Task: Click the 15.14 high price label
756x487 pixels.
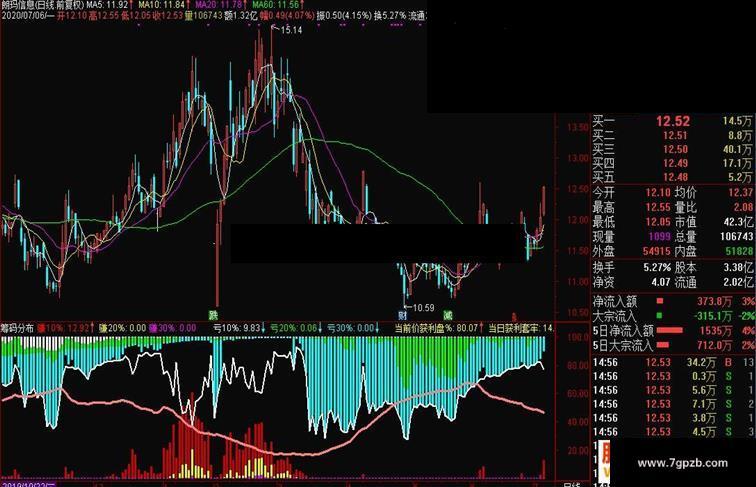Action: point(291,30)
